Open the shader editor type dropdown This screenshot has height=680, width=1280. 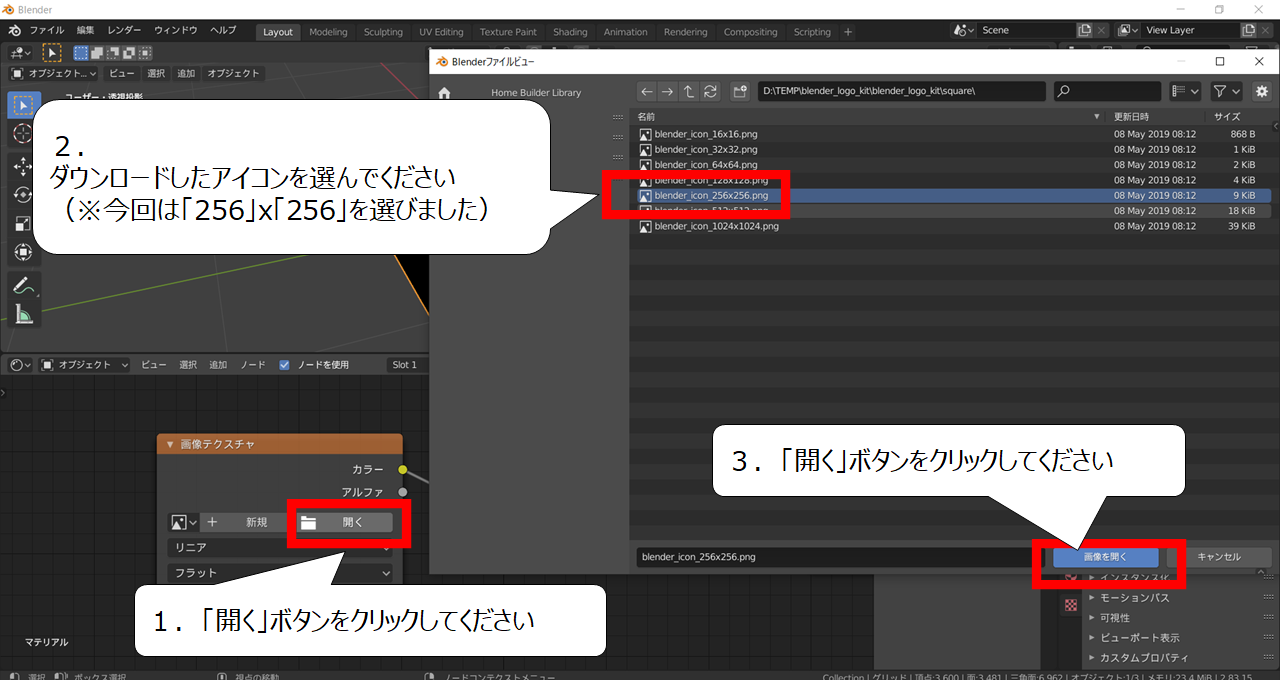pos(20,365)
